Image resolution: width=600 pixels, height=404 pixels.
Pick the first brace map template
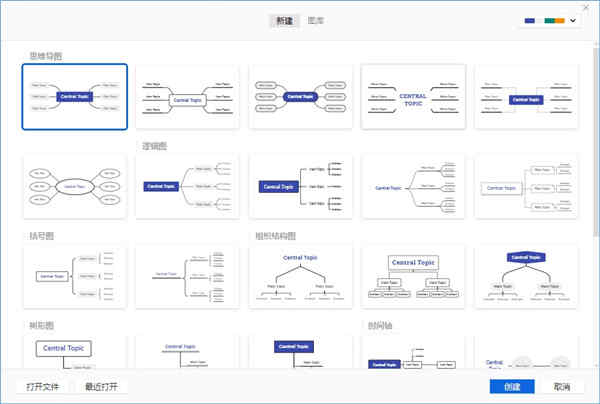coord(75,277)
